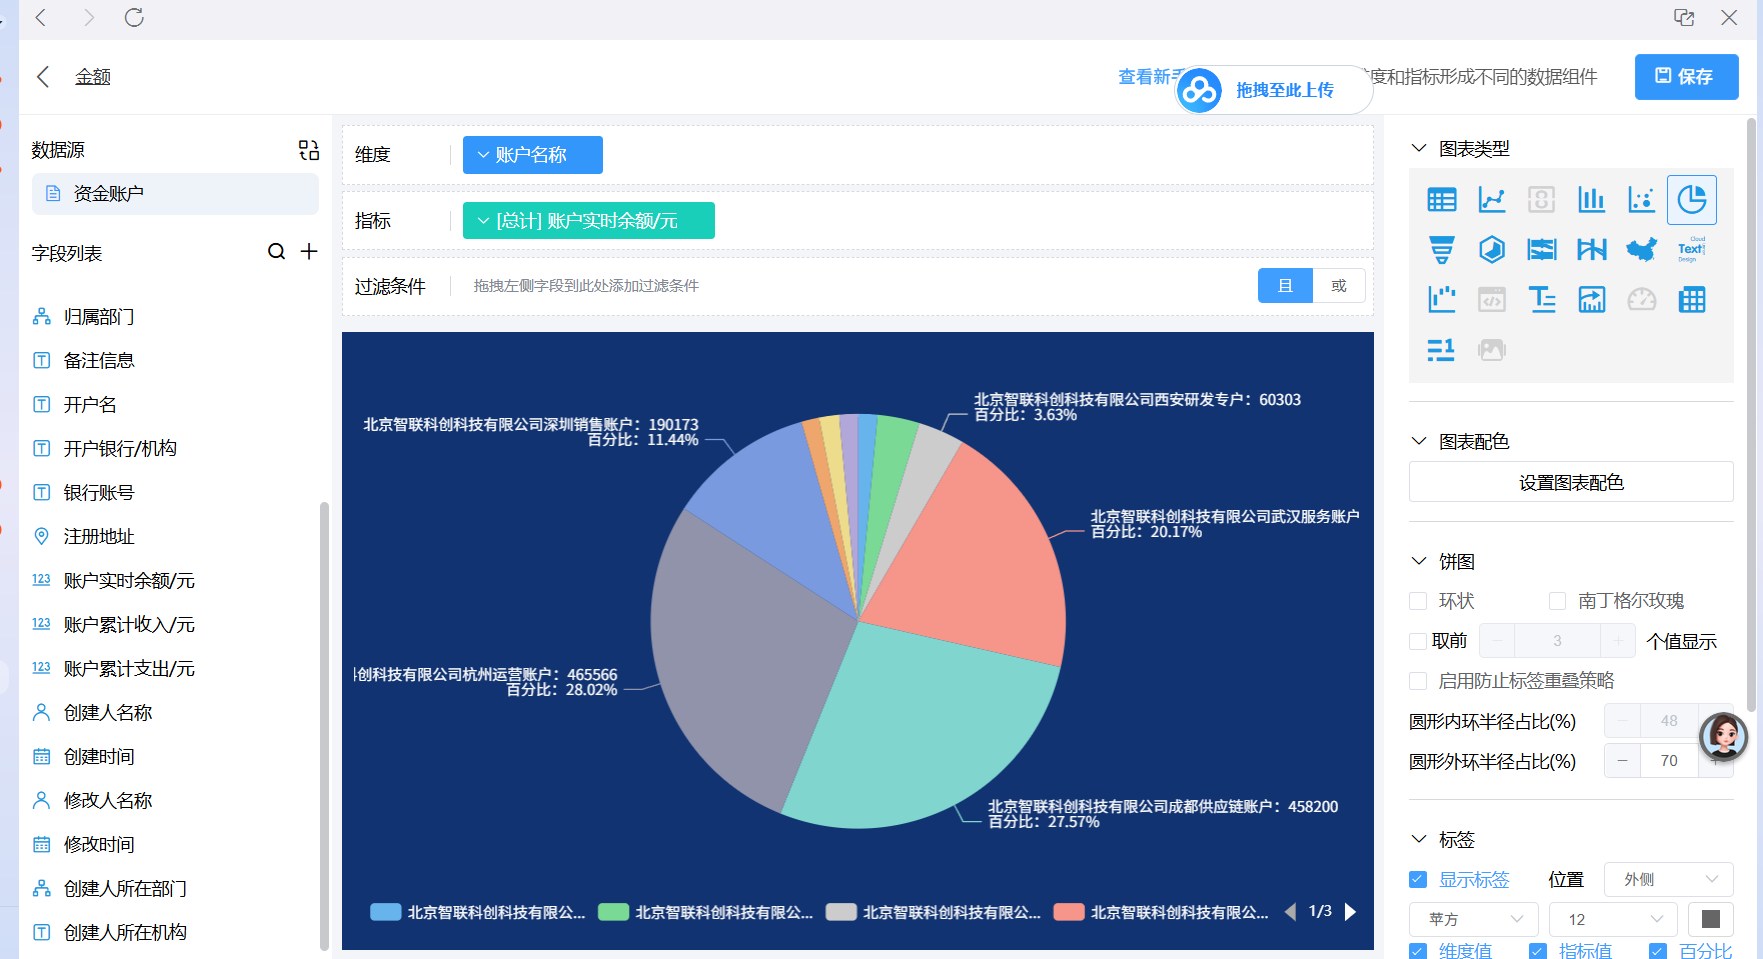The image size is (1763, 959).
Task: Select the funnel chart type icon
Action: pos(1441,250)
